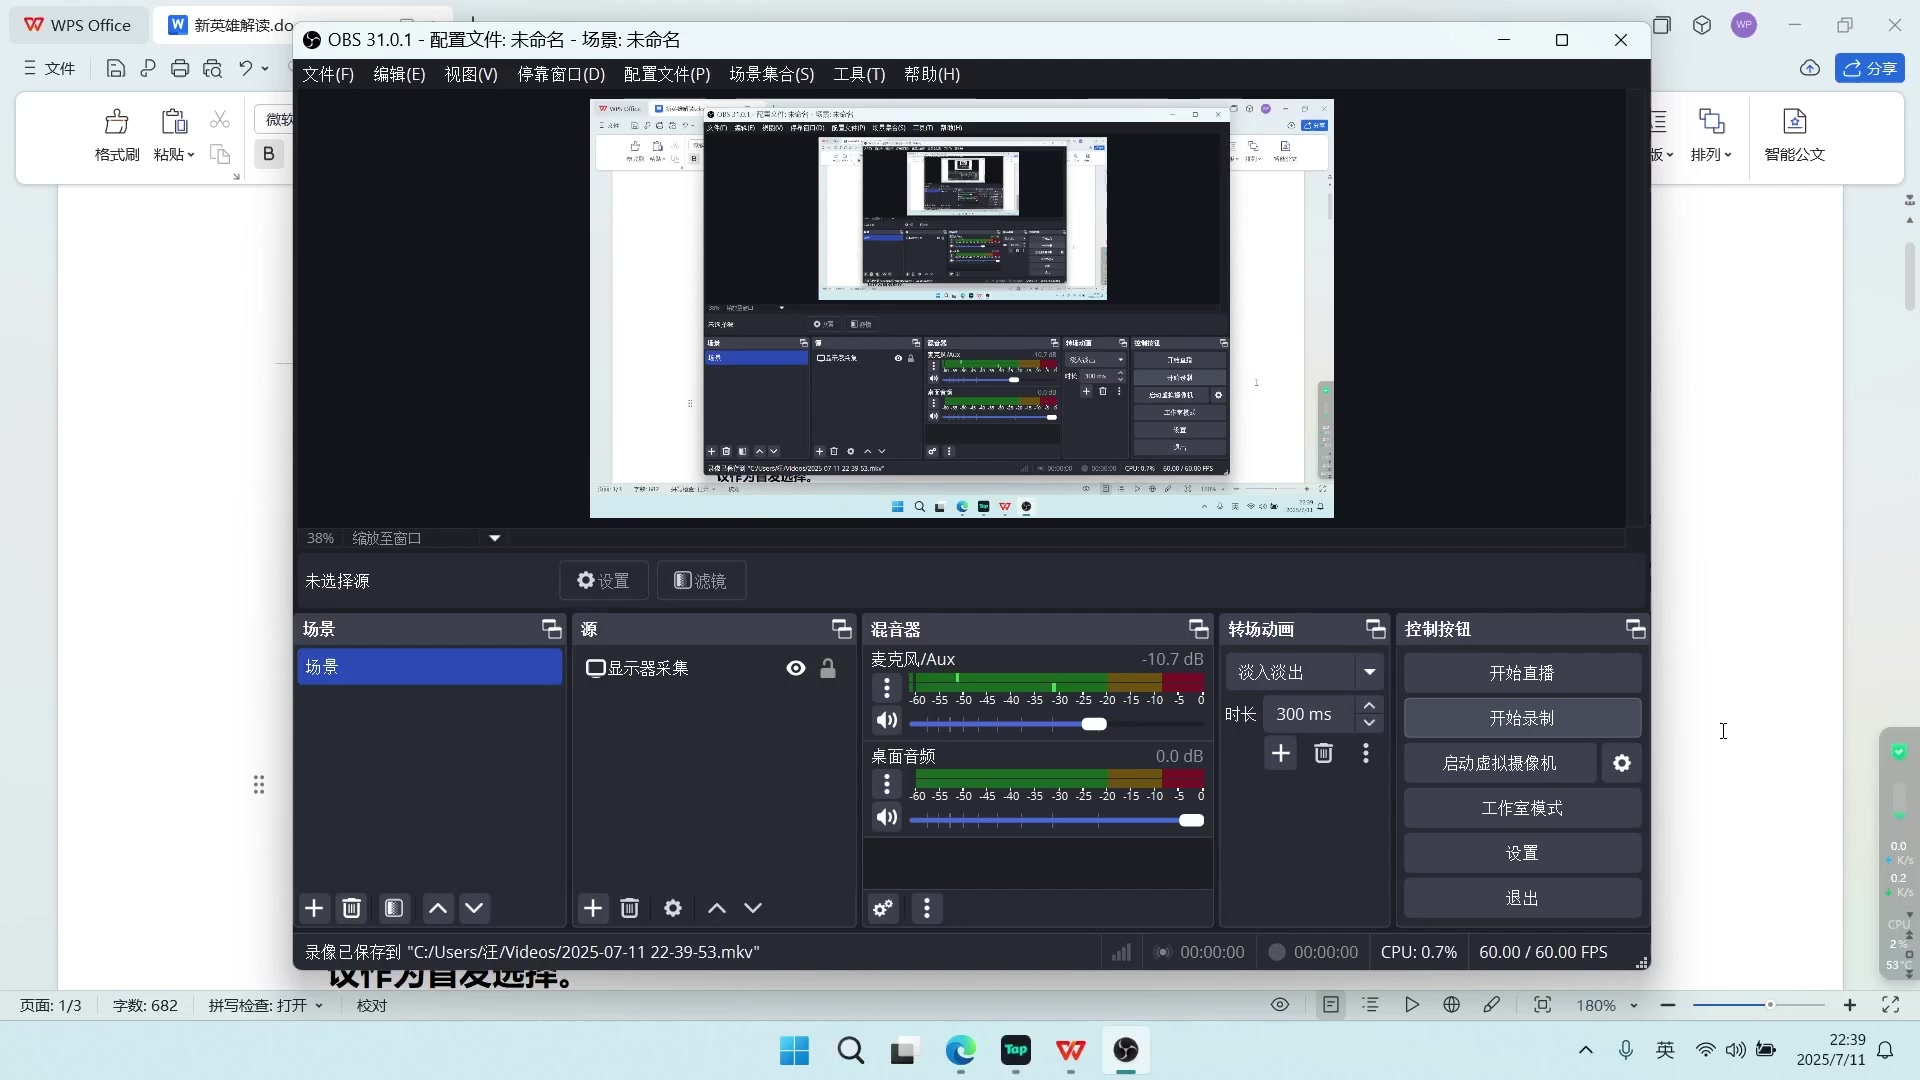Open virtual camera settings gear icon
The height and width of the screenshot is (1080, 1920).
[1622, 764]
